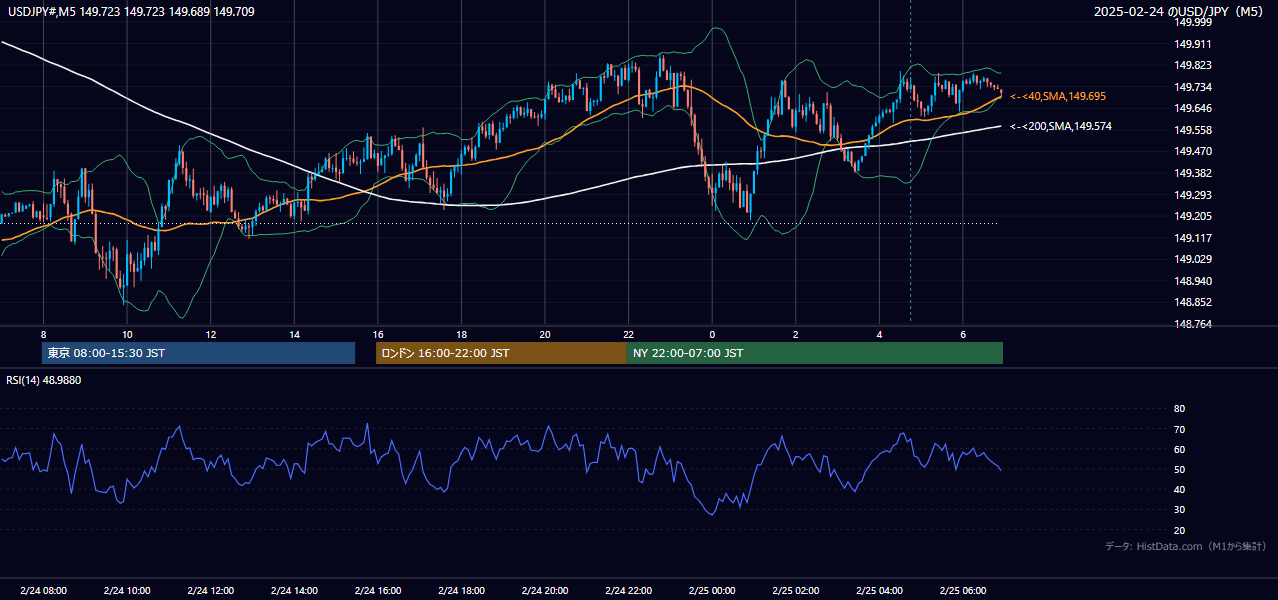Click the RSI scale value 50
This screenshot has height=600, width=1278.
pyautogui.click(x=1180, y=469)
